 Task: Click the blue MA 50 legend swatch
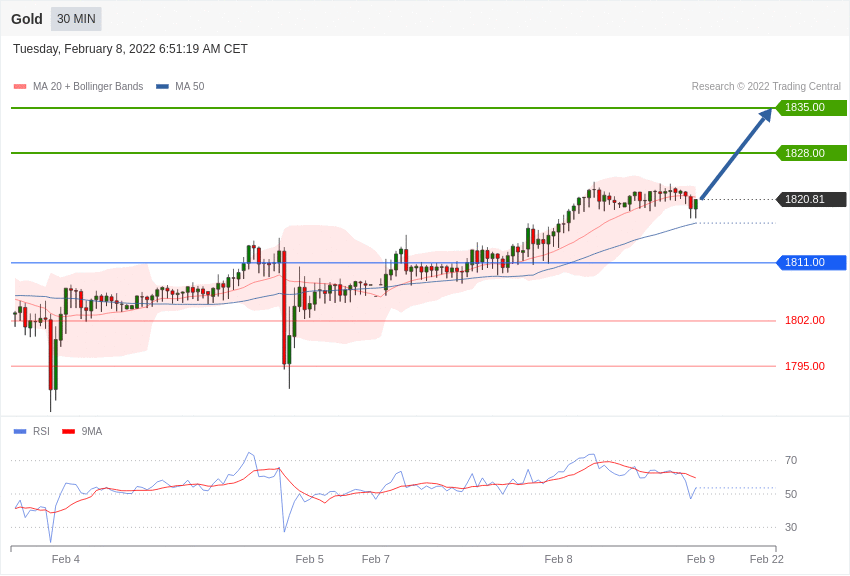[x=162, y=86]
